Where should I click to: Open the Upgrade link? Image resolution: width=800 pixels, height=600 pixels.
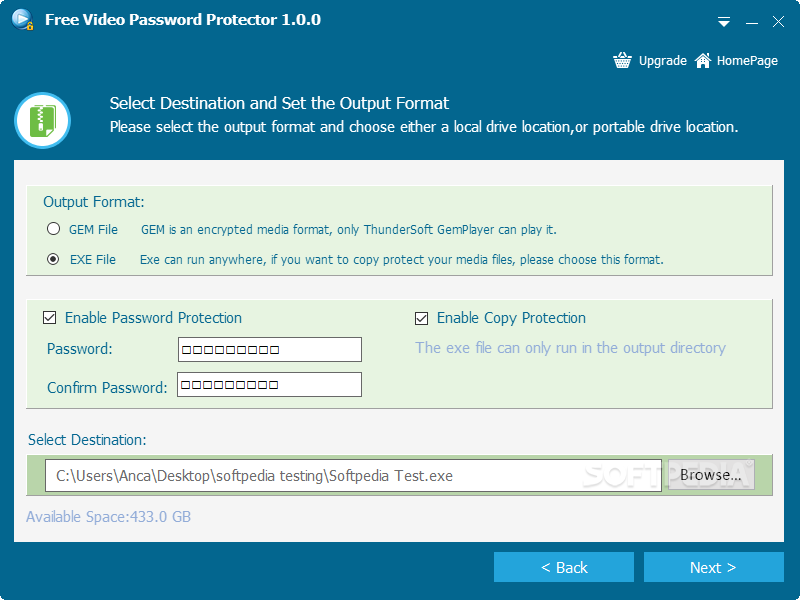[662, 61]
